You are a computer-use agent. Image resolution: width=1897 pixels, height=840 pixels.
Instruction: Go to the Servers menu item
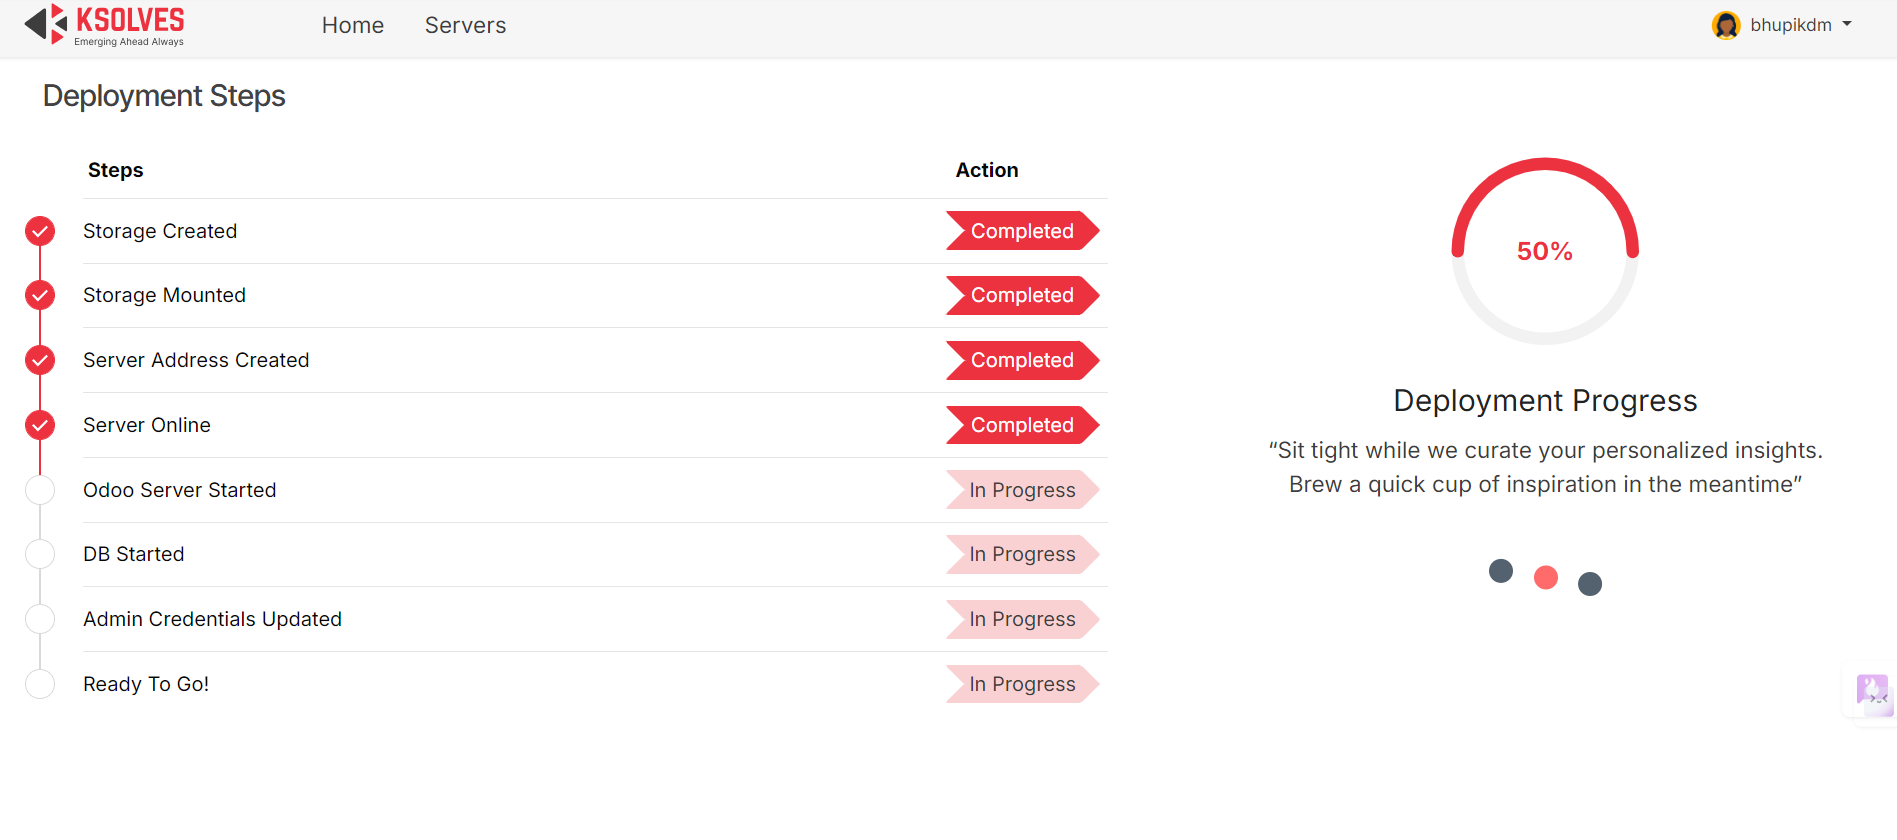[465, 25]
